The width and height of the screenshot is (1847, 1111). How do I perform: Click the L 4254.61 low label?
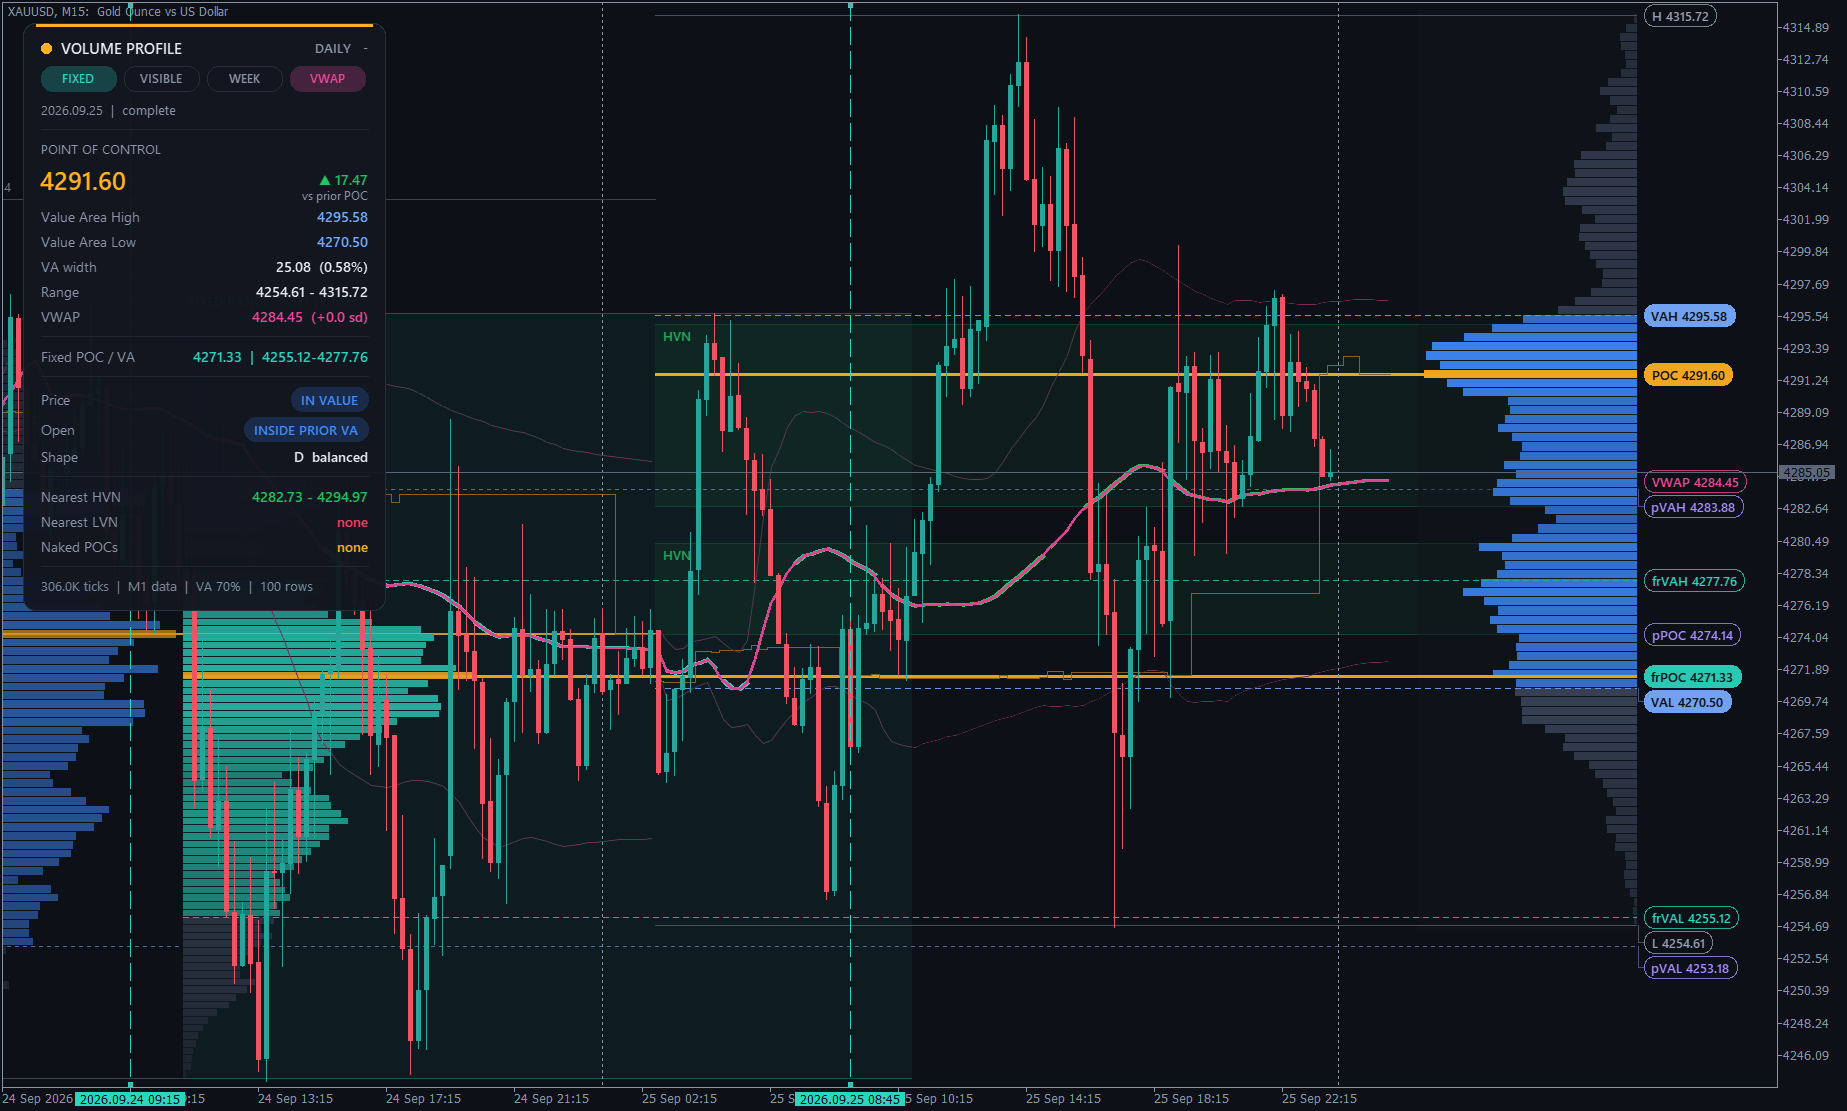coord(1678,944)
